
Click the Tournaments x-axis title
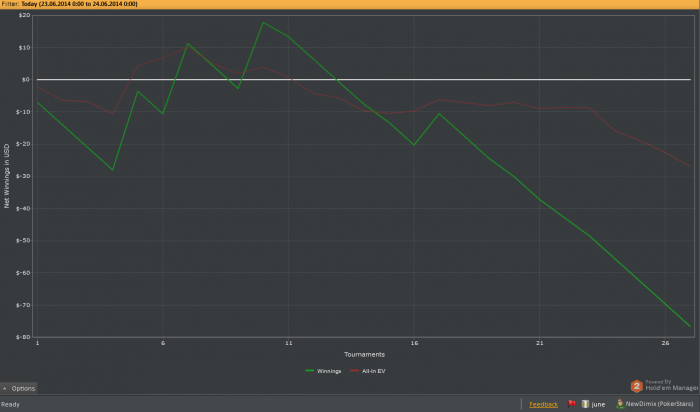click(x=364, y=354)
